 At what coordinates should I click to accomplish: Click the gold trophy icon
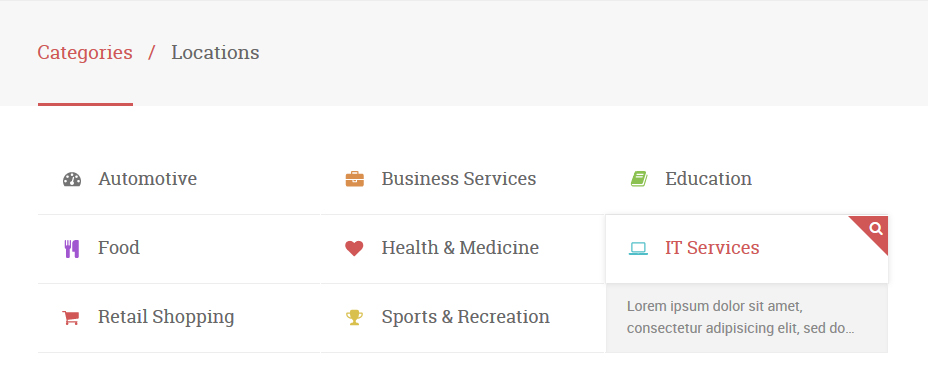[355, 317]
